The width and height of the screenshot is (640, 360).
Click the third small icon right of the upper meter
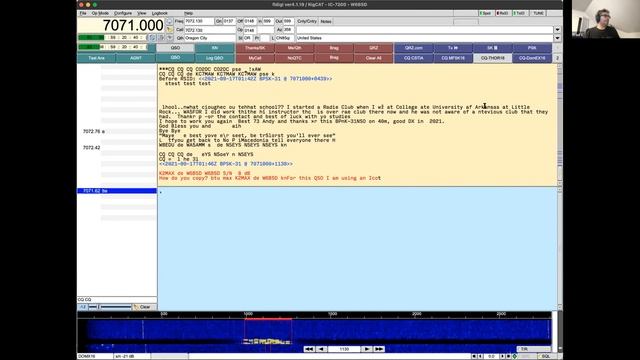(x=169, y=38)
